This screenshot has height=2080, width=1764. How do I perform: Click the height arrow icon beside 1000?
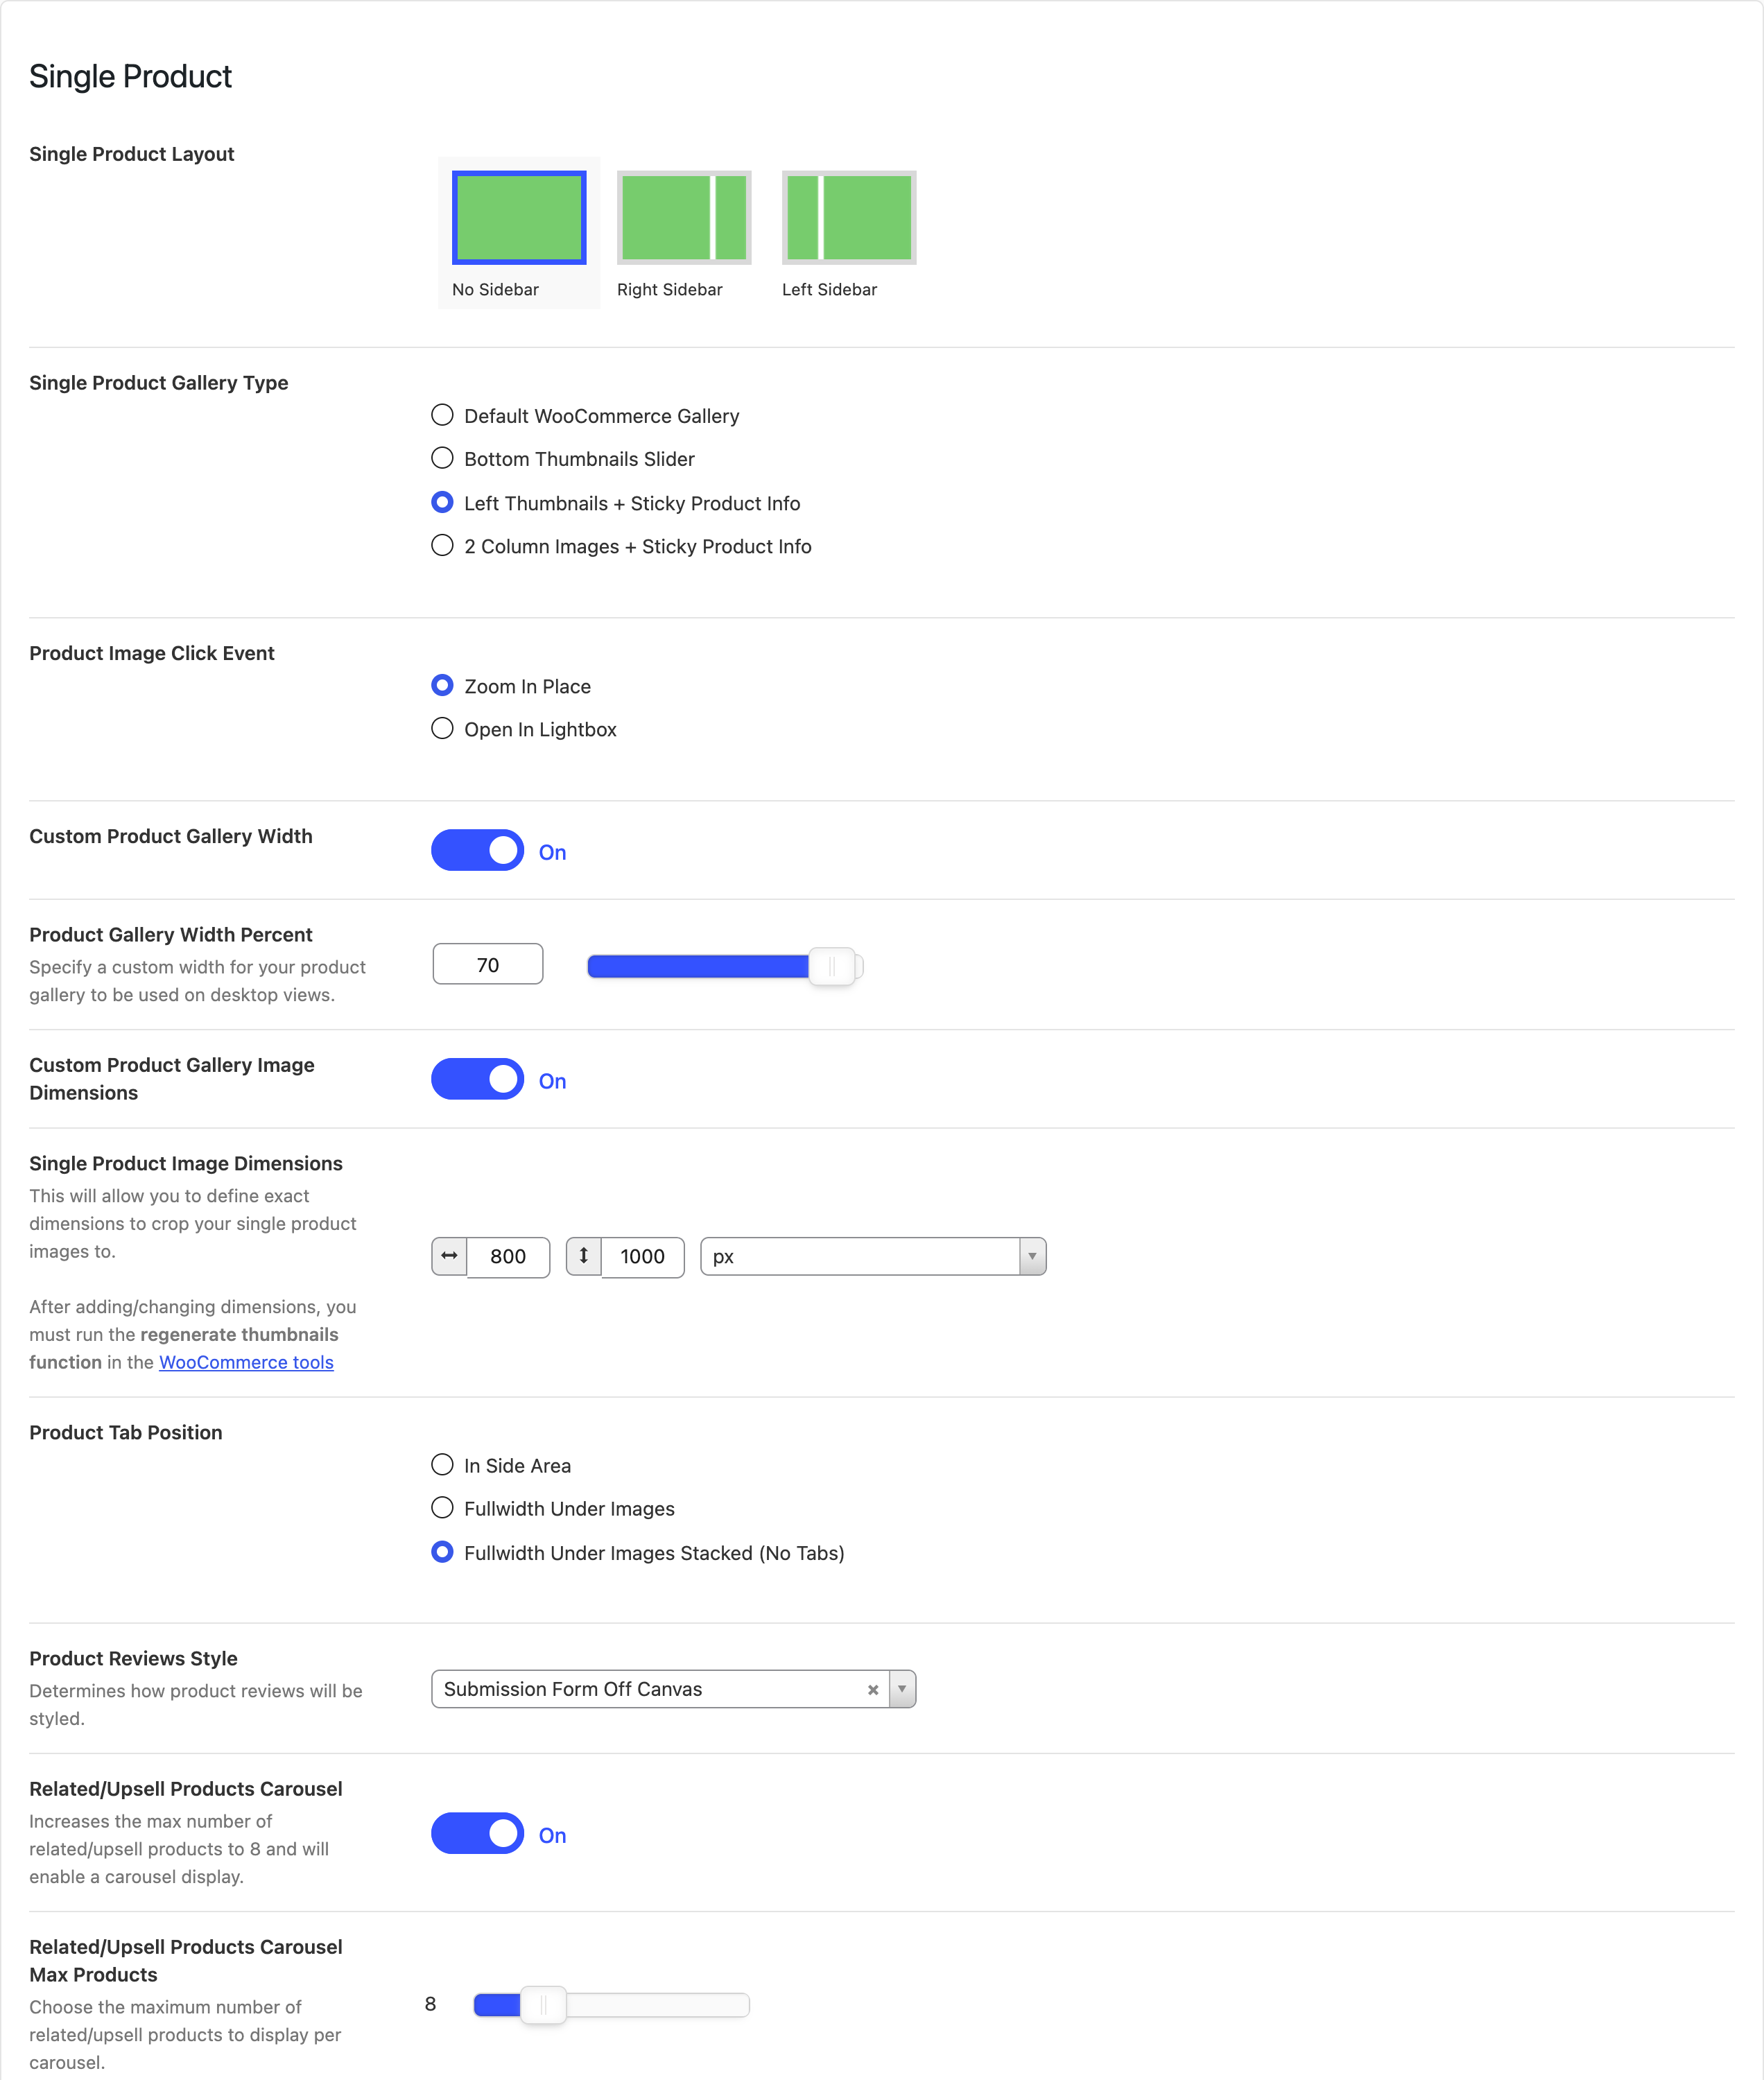tap(584, 1256)
